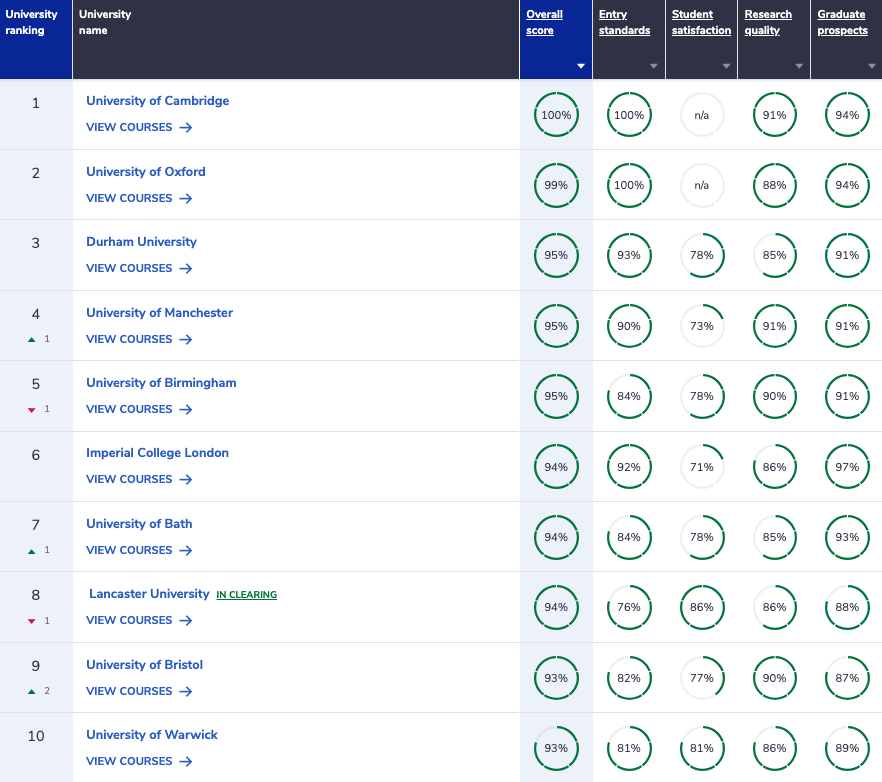
Task: Open University of Bristol page
Action: [144, 665]
